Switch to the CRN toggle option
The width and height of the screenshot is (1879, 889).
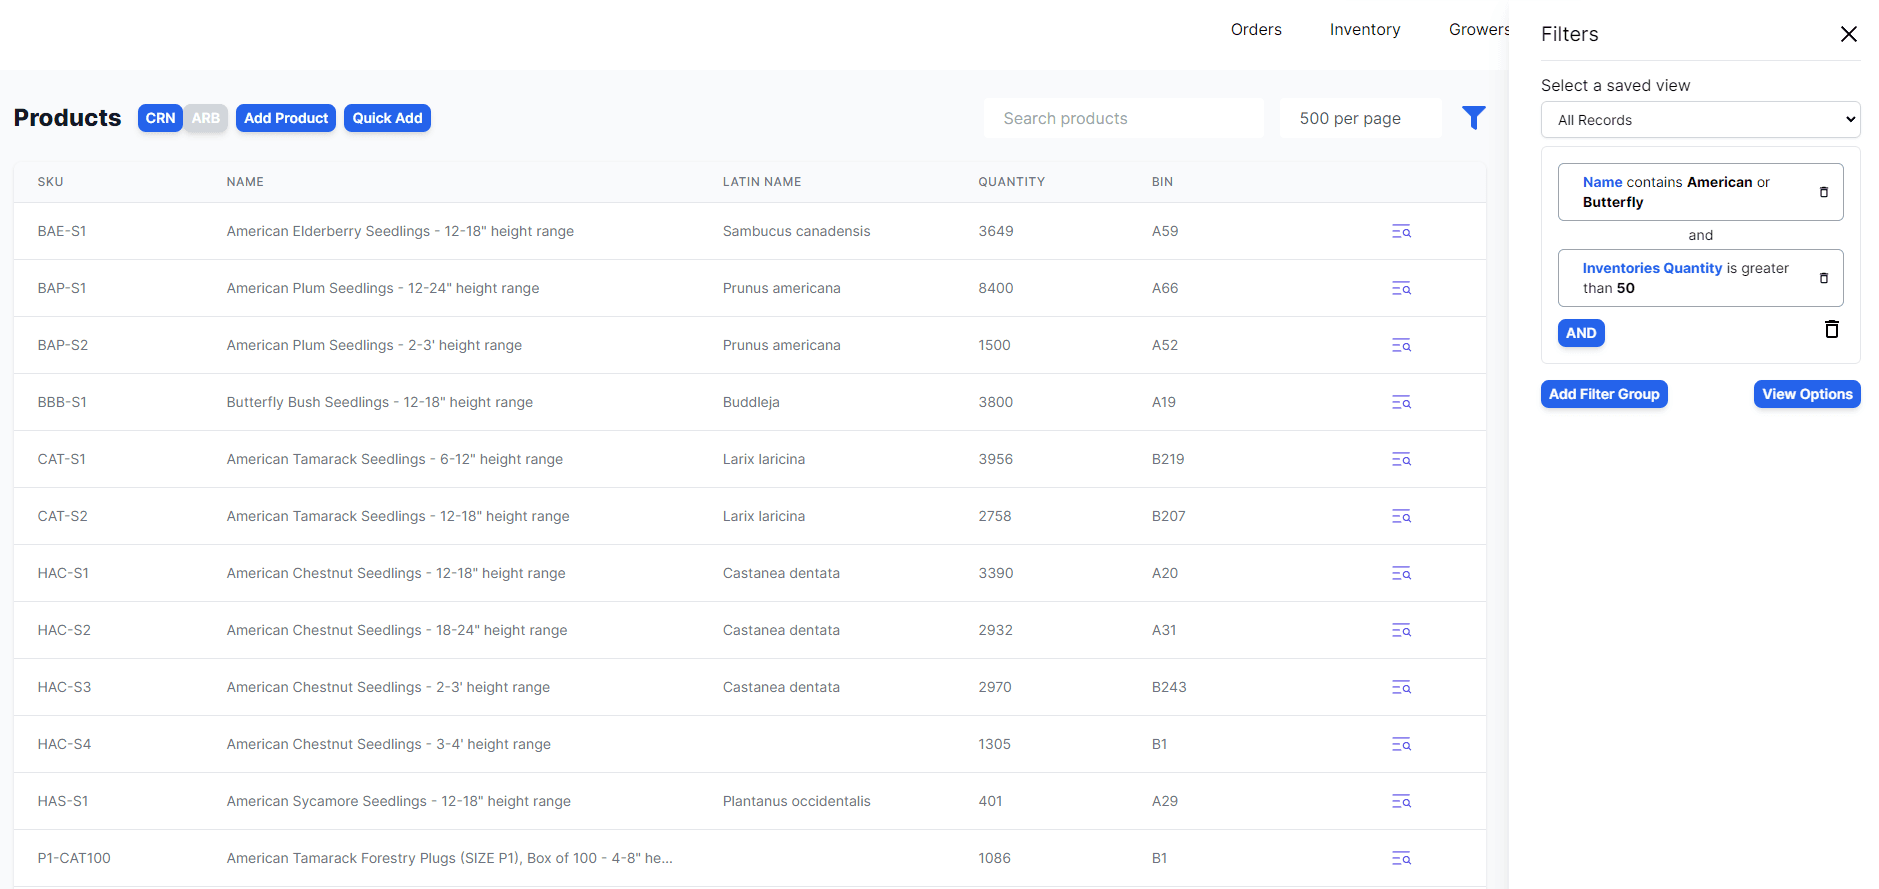coord(160,118)
